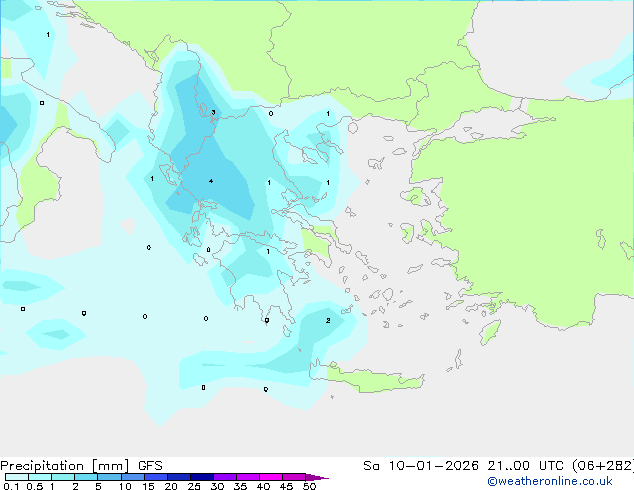The height and width of the screenshot is (490, 634).
Task: Click the 0.5–1 mm legend color swatch
Action: (40, 477)
